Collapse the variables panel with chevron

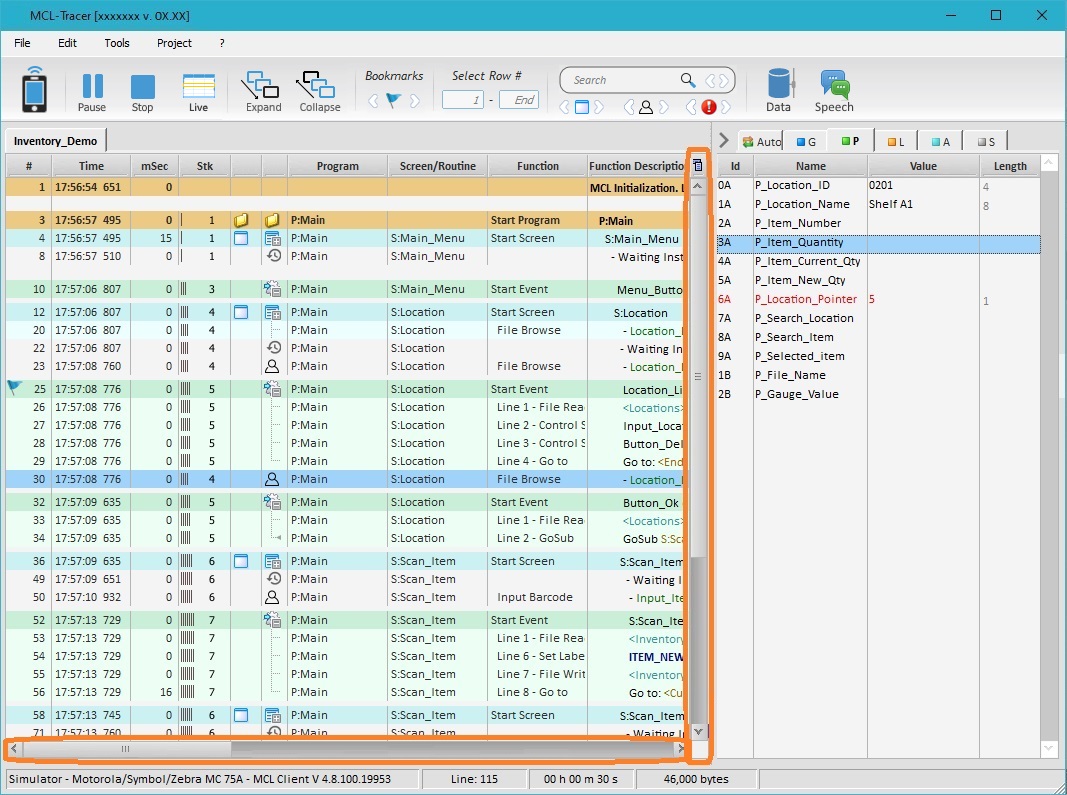(x=724, y=140)
